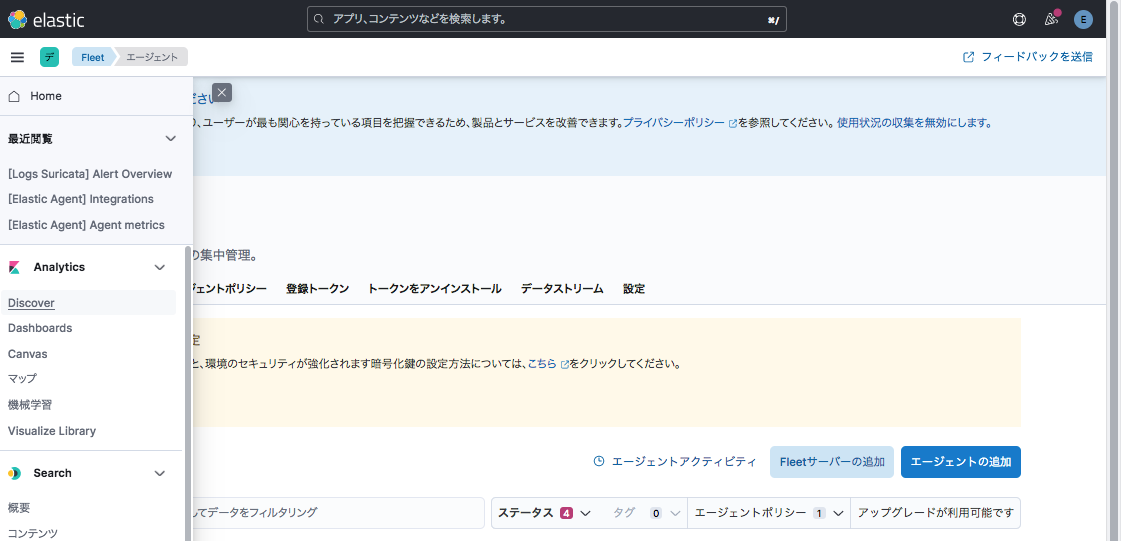Open the newsfeed notifications icon

(1050, 19)
